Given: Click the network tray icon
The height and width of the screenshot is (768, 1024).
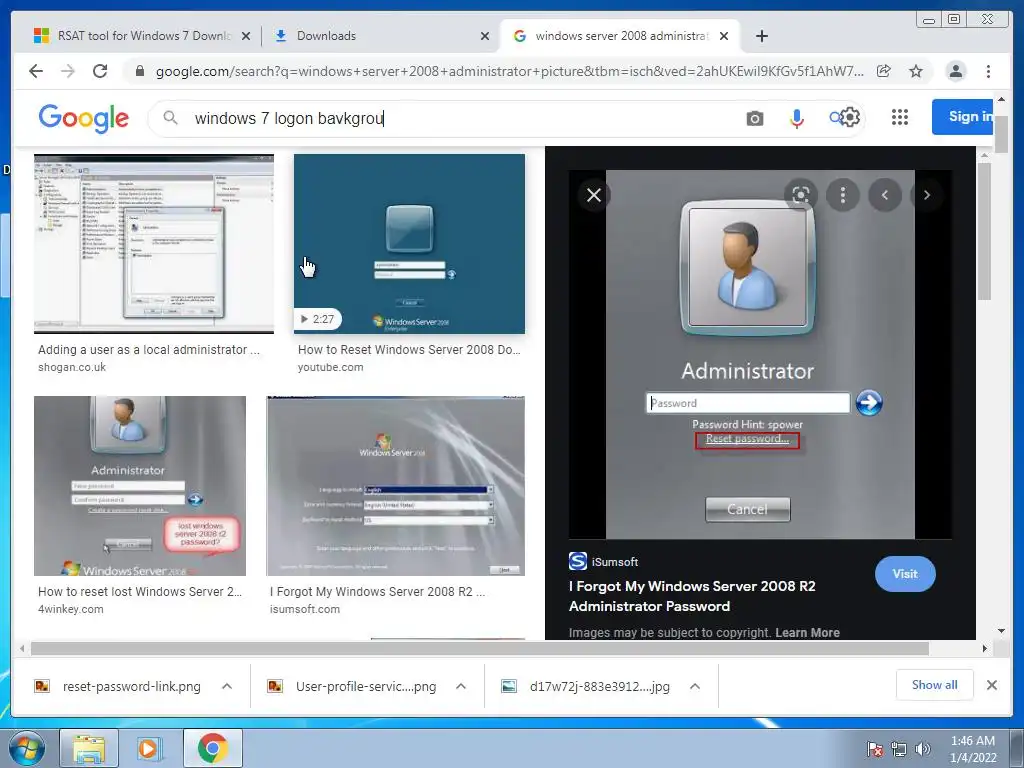Looking at the screenshot, I should point(899,749).
